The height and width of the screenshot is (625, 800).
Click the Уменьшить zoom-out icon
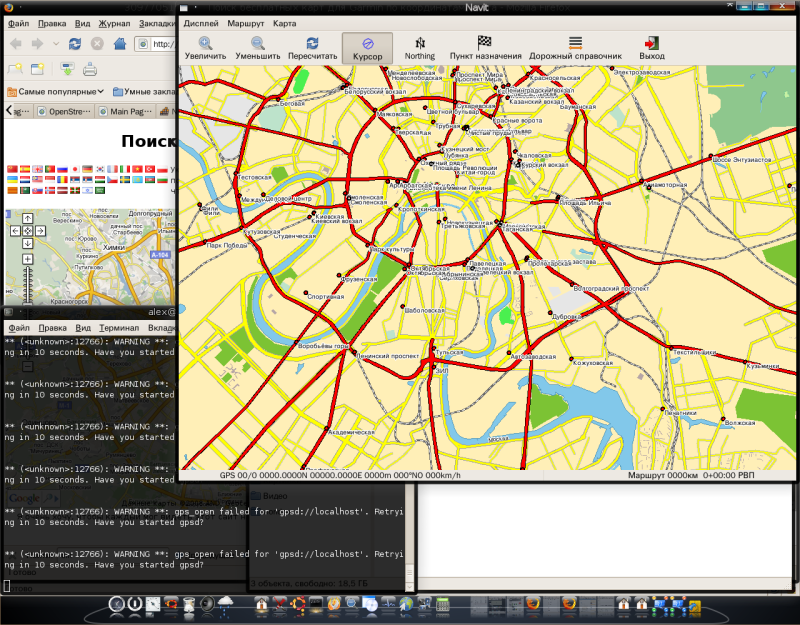point(258,43)
